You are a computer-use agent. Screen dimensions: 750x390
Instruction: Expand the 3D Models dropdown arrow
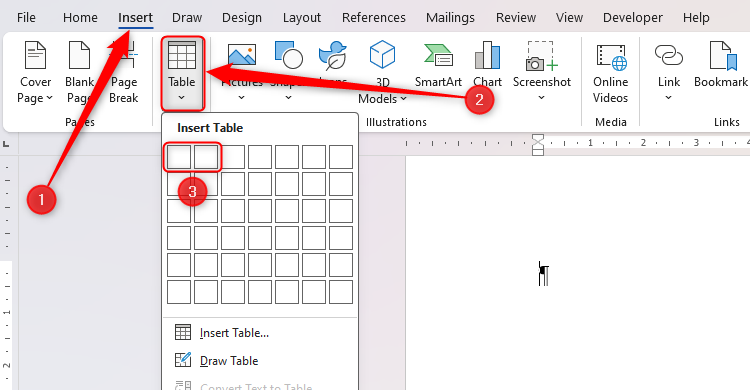403,99
